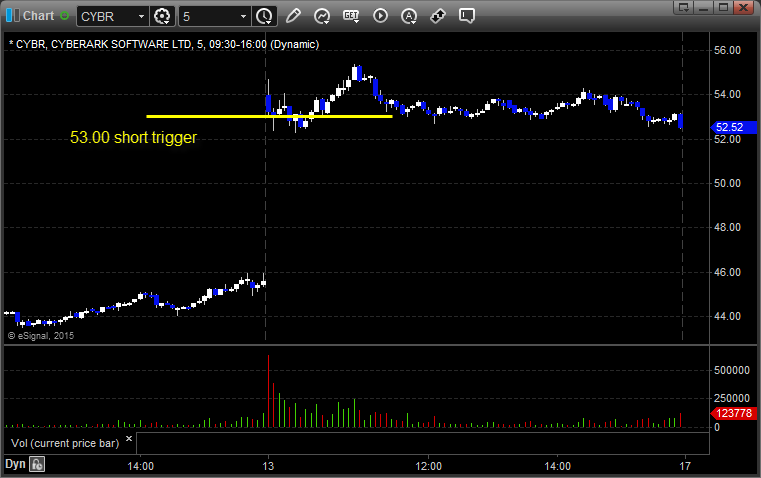Click the 53.00 short trigger annotation
Viewport: 761px width, 478px height.
pyautogui.click(x=133, y=137)
